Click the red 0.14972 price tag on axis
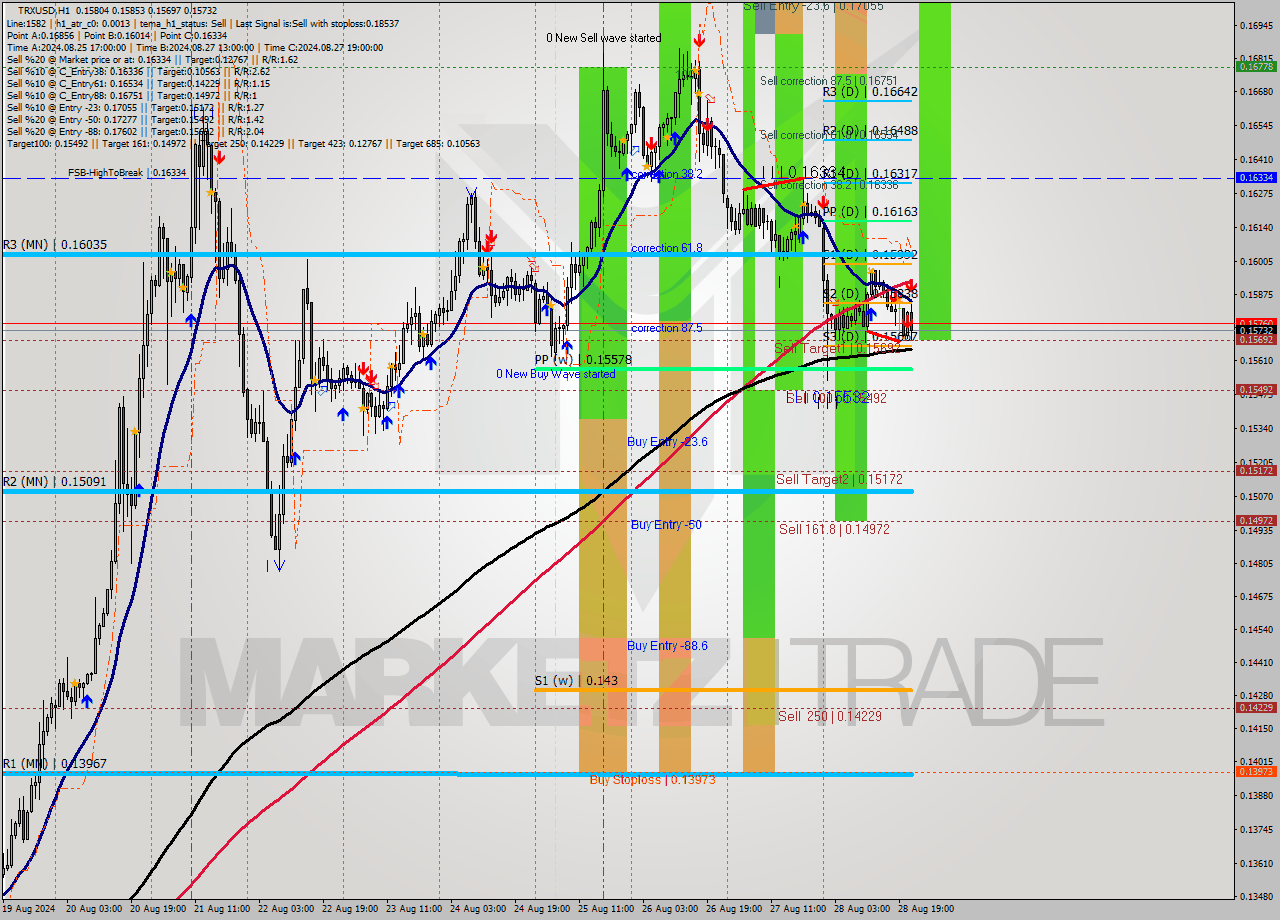 point(1256,520)
